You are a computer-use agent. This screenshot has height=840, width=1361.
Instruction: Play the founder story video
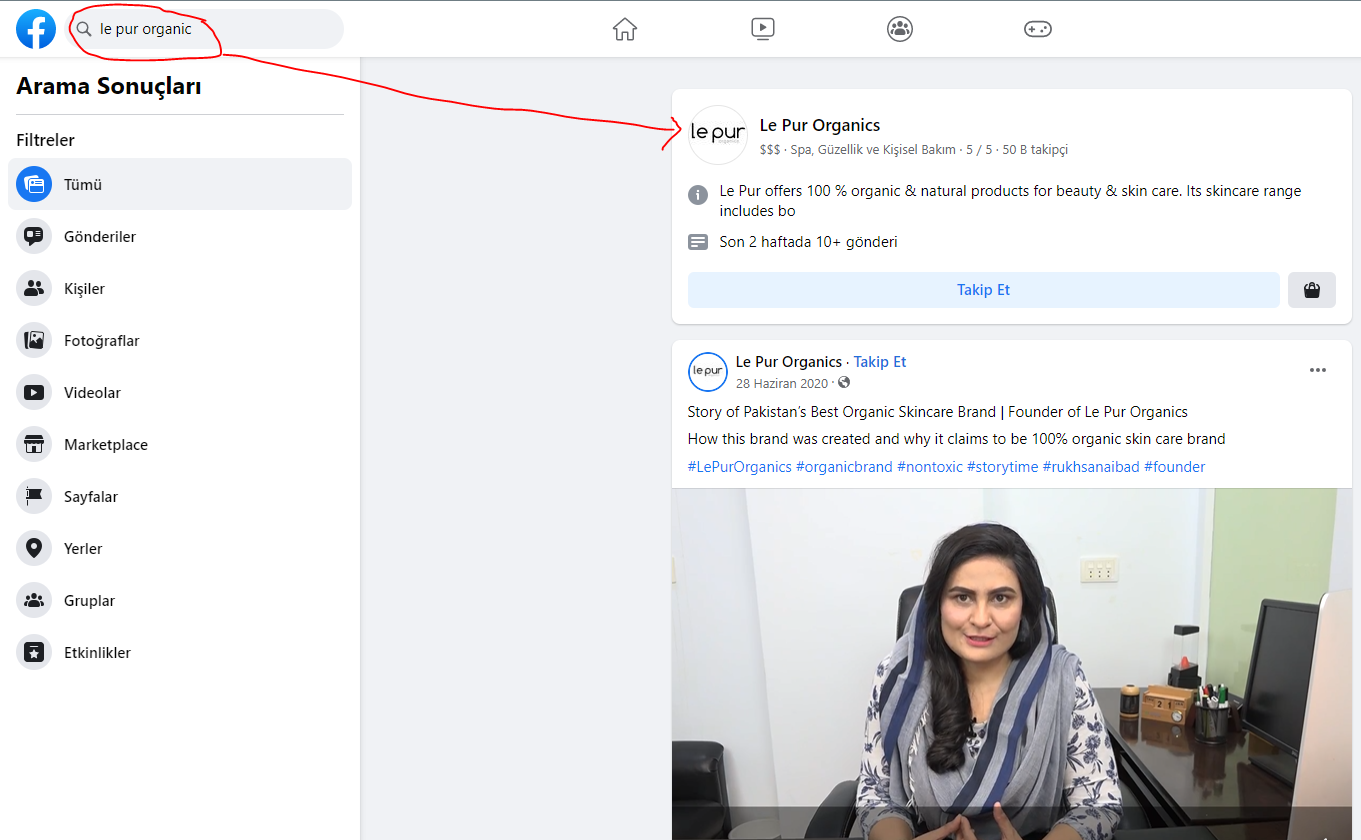[x=1012, y=664]
